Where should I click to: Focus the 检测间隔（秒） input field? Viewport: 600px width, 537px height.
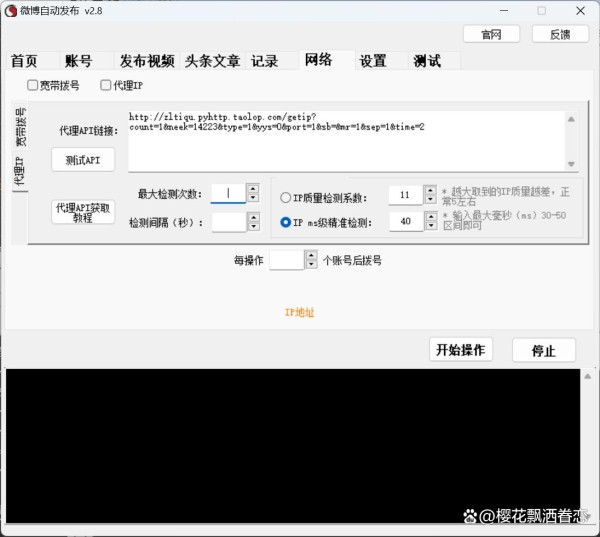[229, 222]
